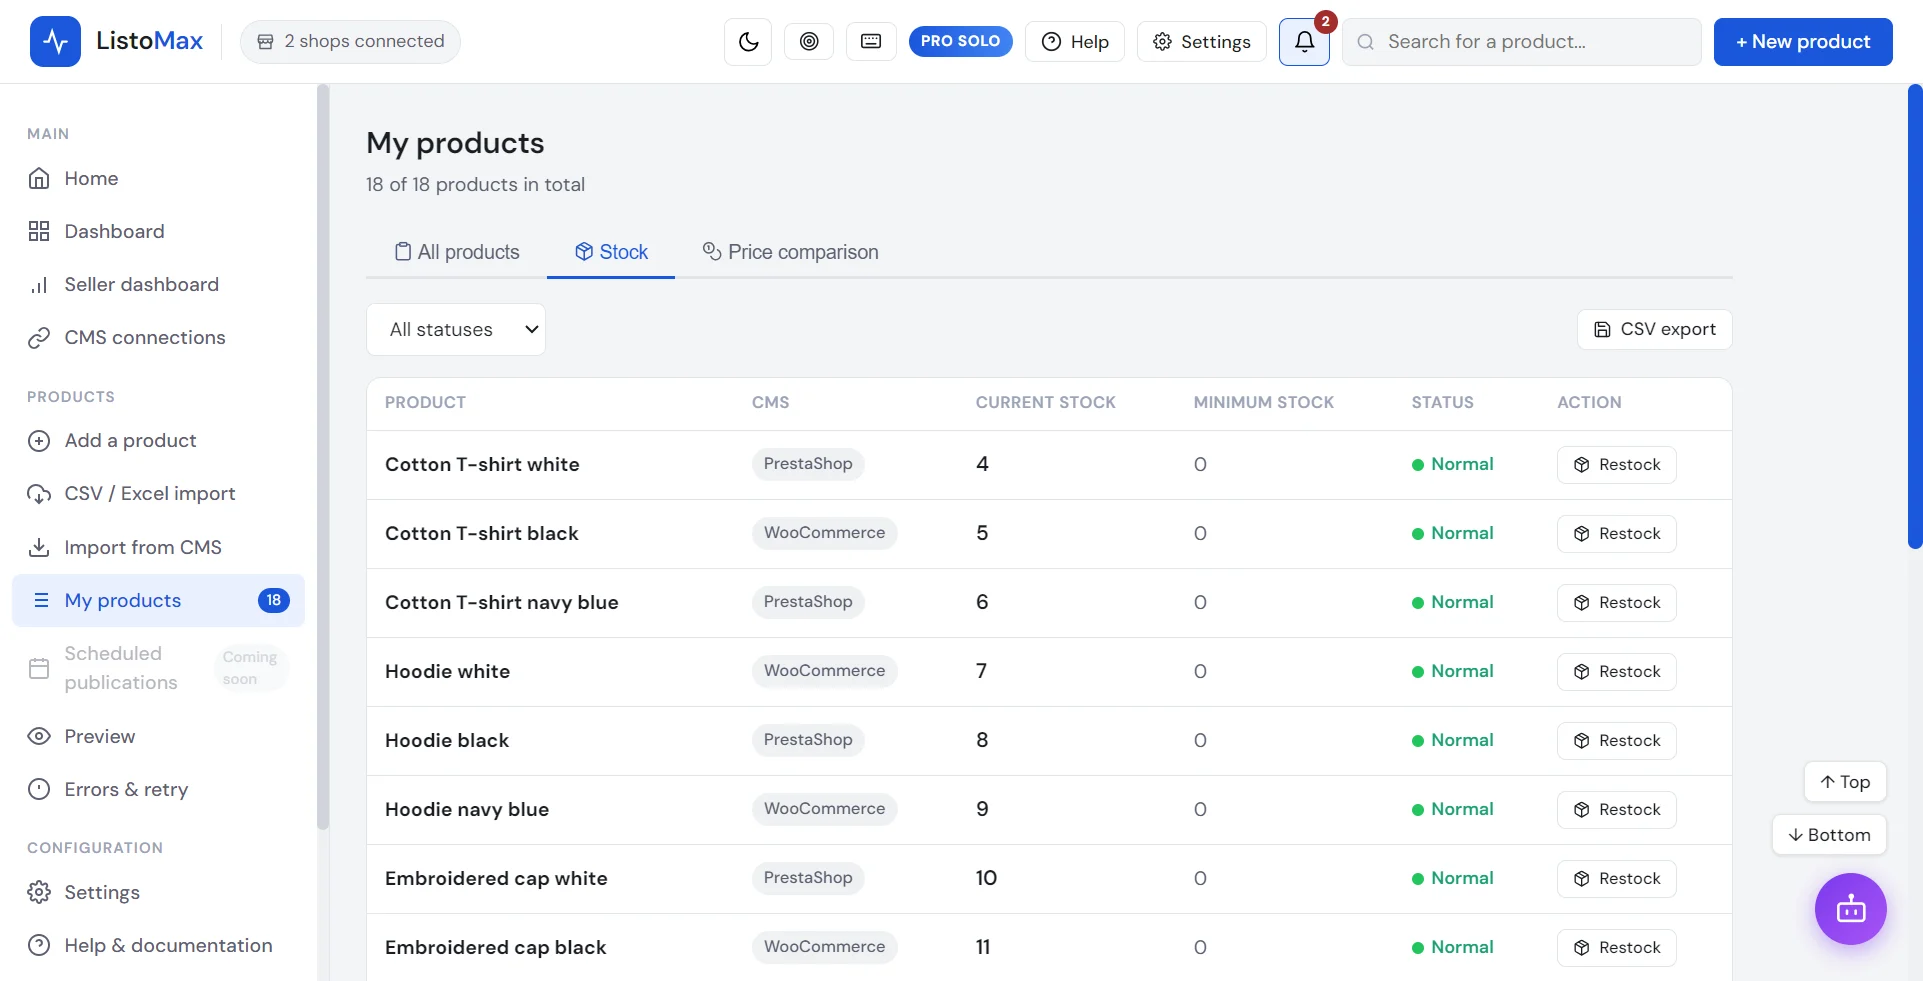Select My products in sidebar
The width and height of the screenshot is (1923, 981).
click(158, 600)
